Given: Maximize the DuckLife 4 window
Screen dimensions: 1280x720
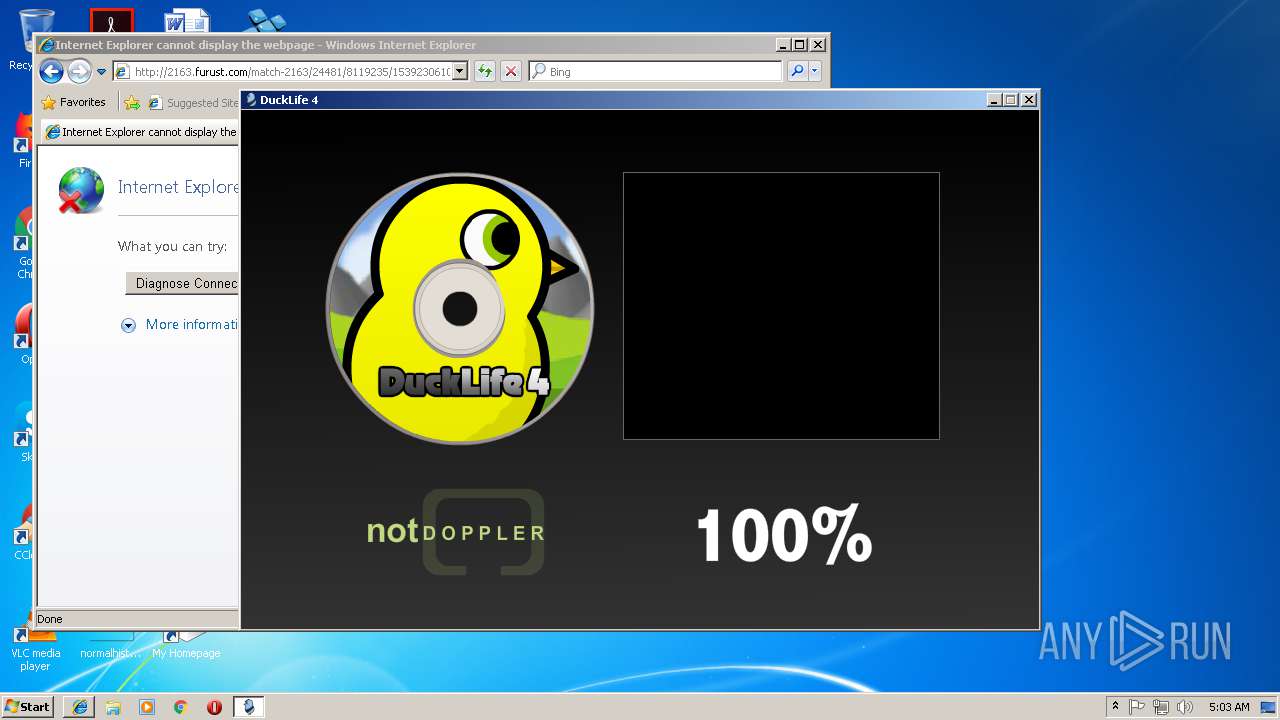Looking at the screenshot, I should click(1011, 99).
